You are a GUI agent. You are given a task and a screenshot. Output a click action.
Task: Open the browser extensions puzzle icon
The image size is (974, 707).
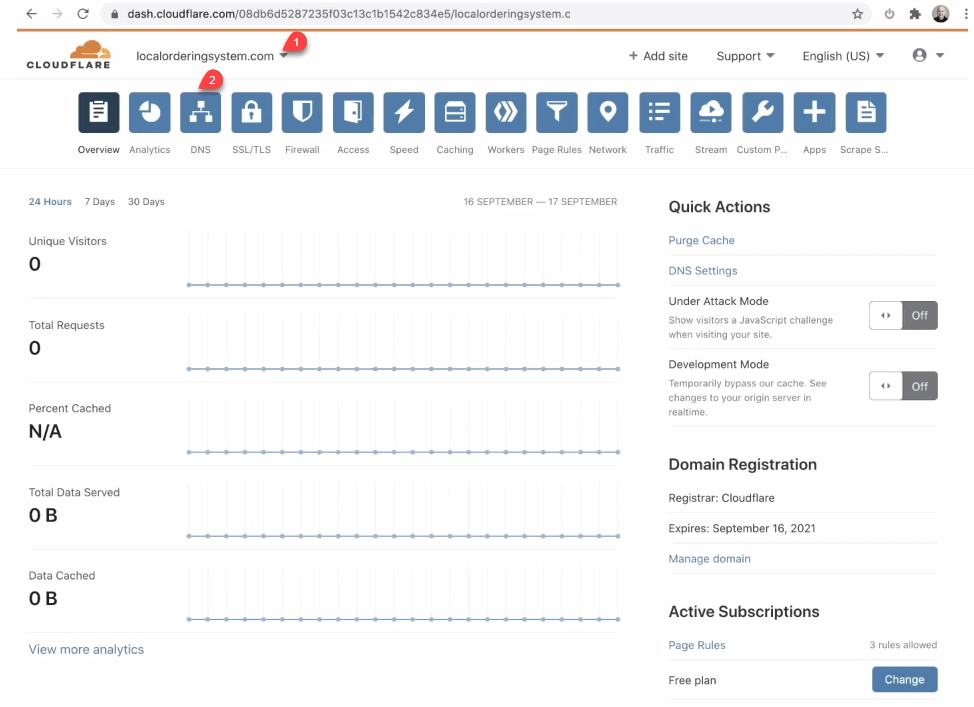pyautogui.click(x=915, y=14)
